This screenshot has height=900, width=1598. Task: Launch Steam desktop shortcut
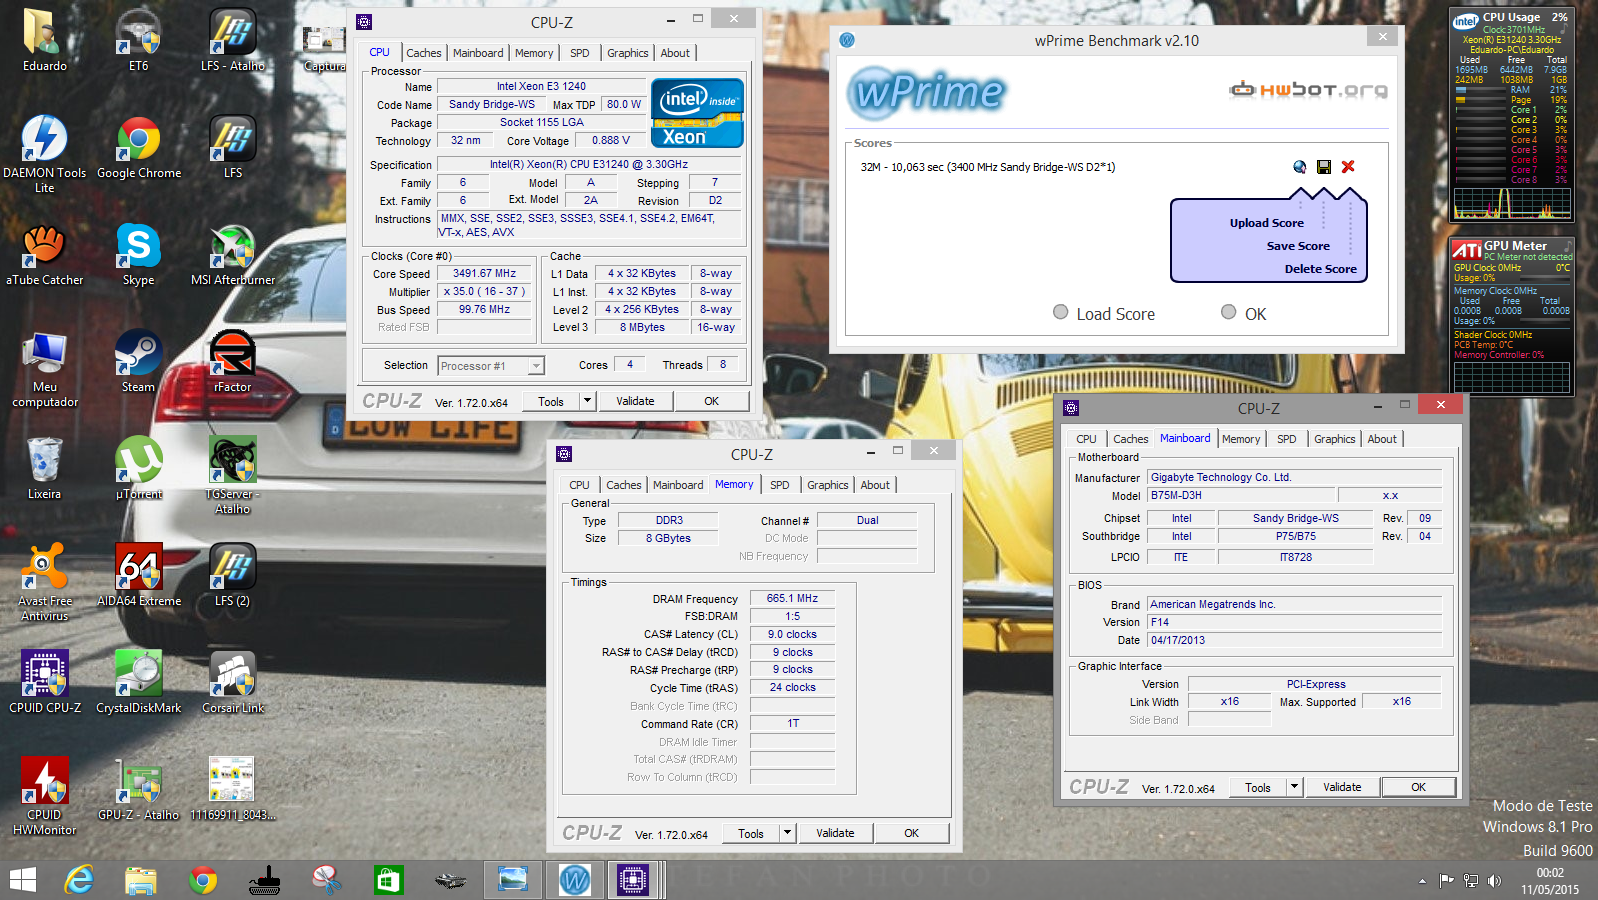138,361
